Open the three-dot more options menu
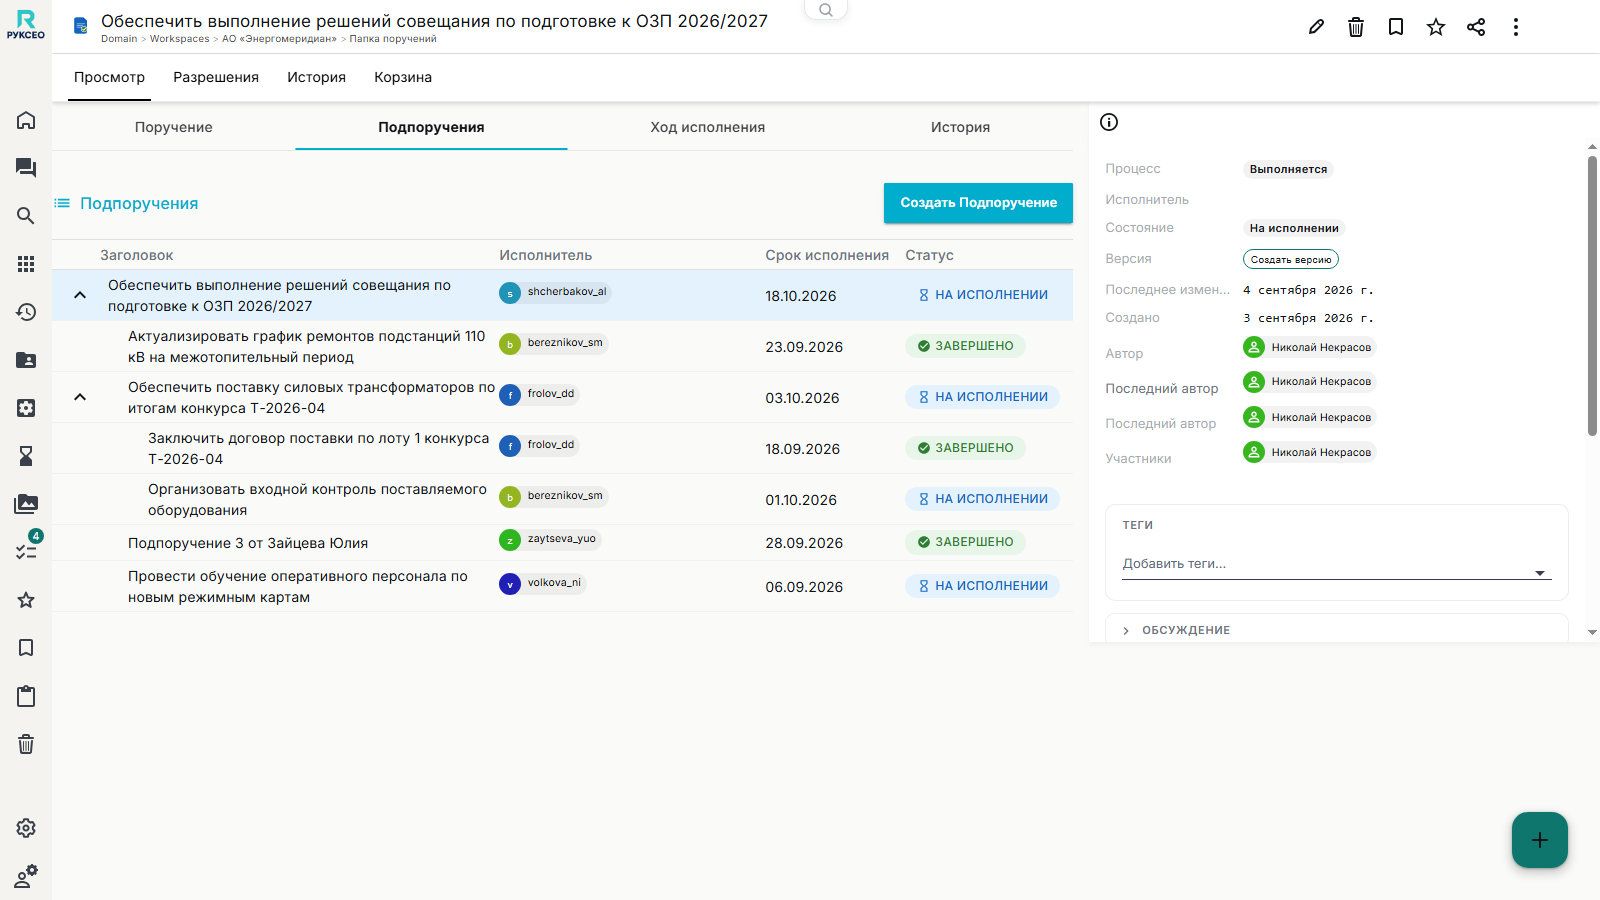The width and height of the screenshot is (1600, 900). coord(1516,27)
